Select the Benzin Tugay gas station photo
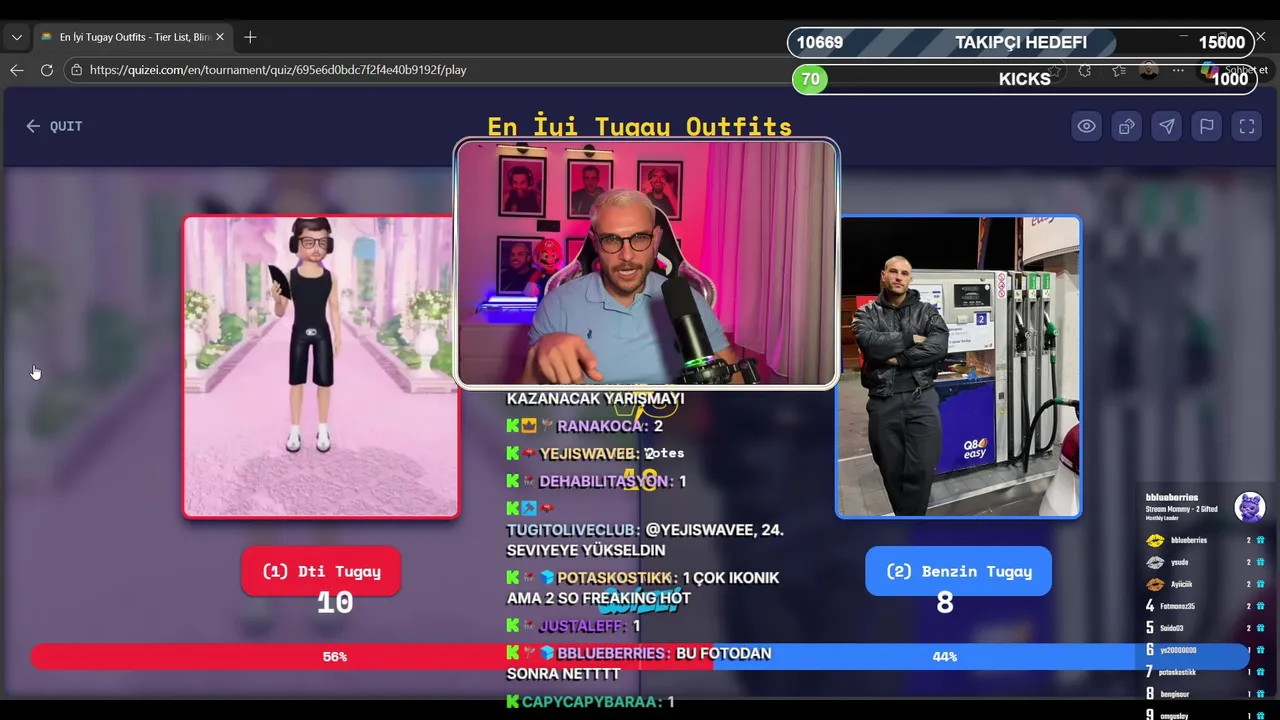 point(958,367)
